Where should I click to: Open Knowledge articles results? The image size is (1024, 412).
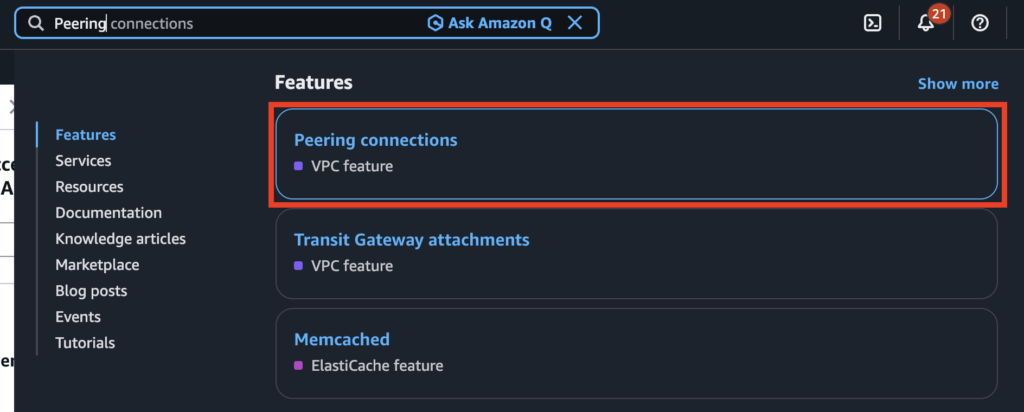[120, 239]
